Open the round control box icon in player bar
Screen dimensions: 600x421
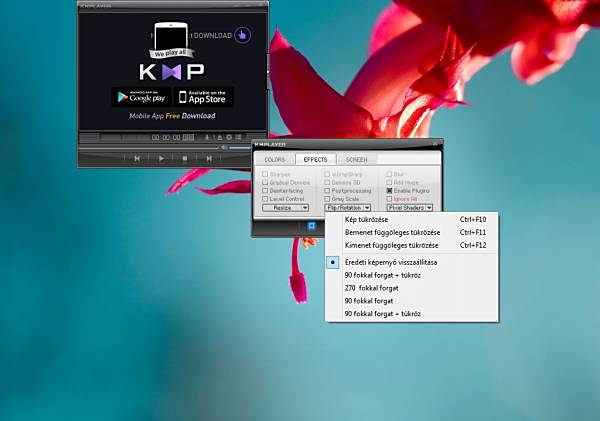(x=229, y=137)
